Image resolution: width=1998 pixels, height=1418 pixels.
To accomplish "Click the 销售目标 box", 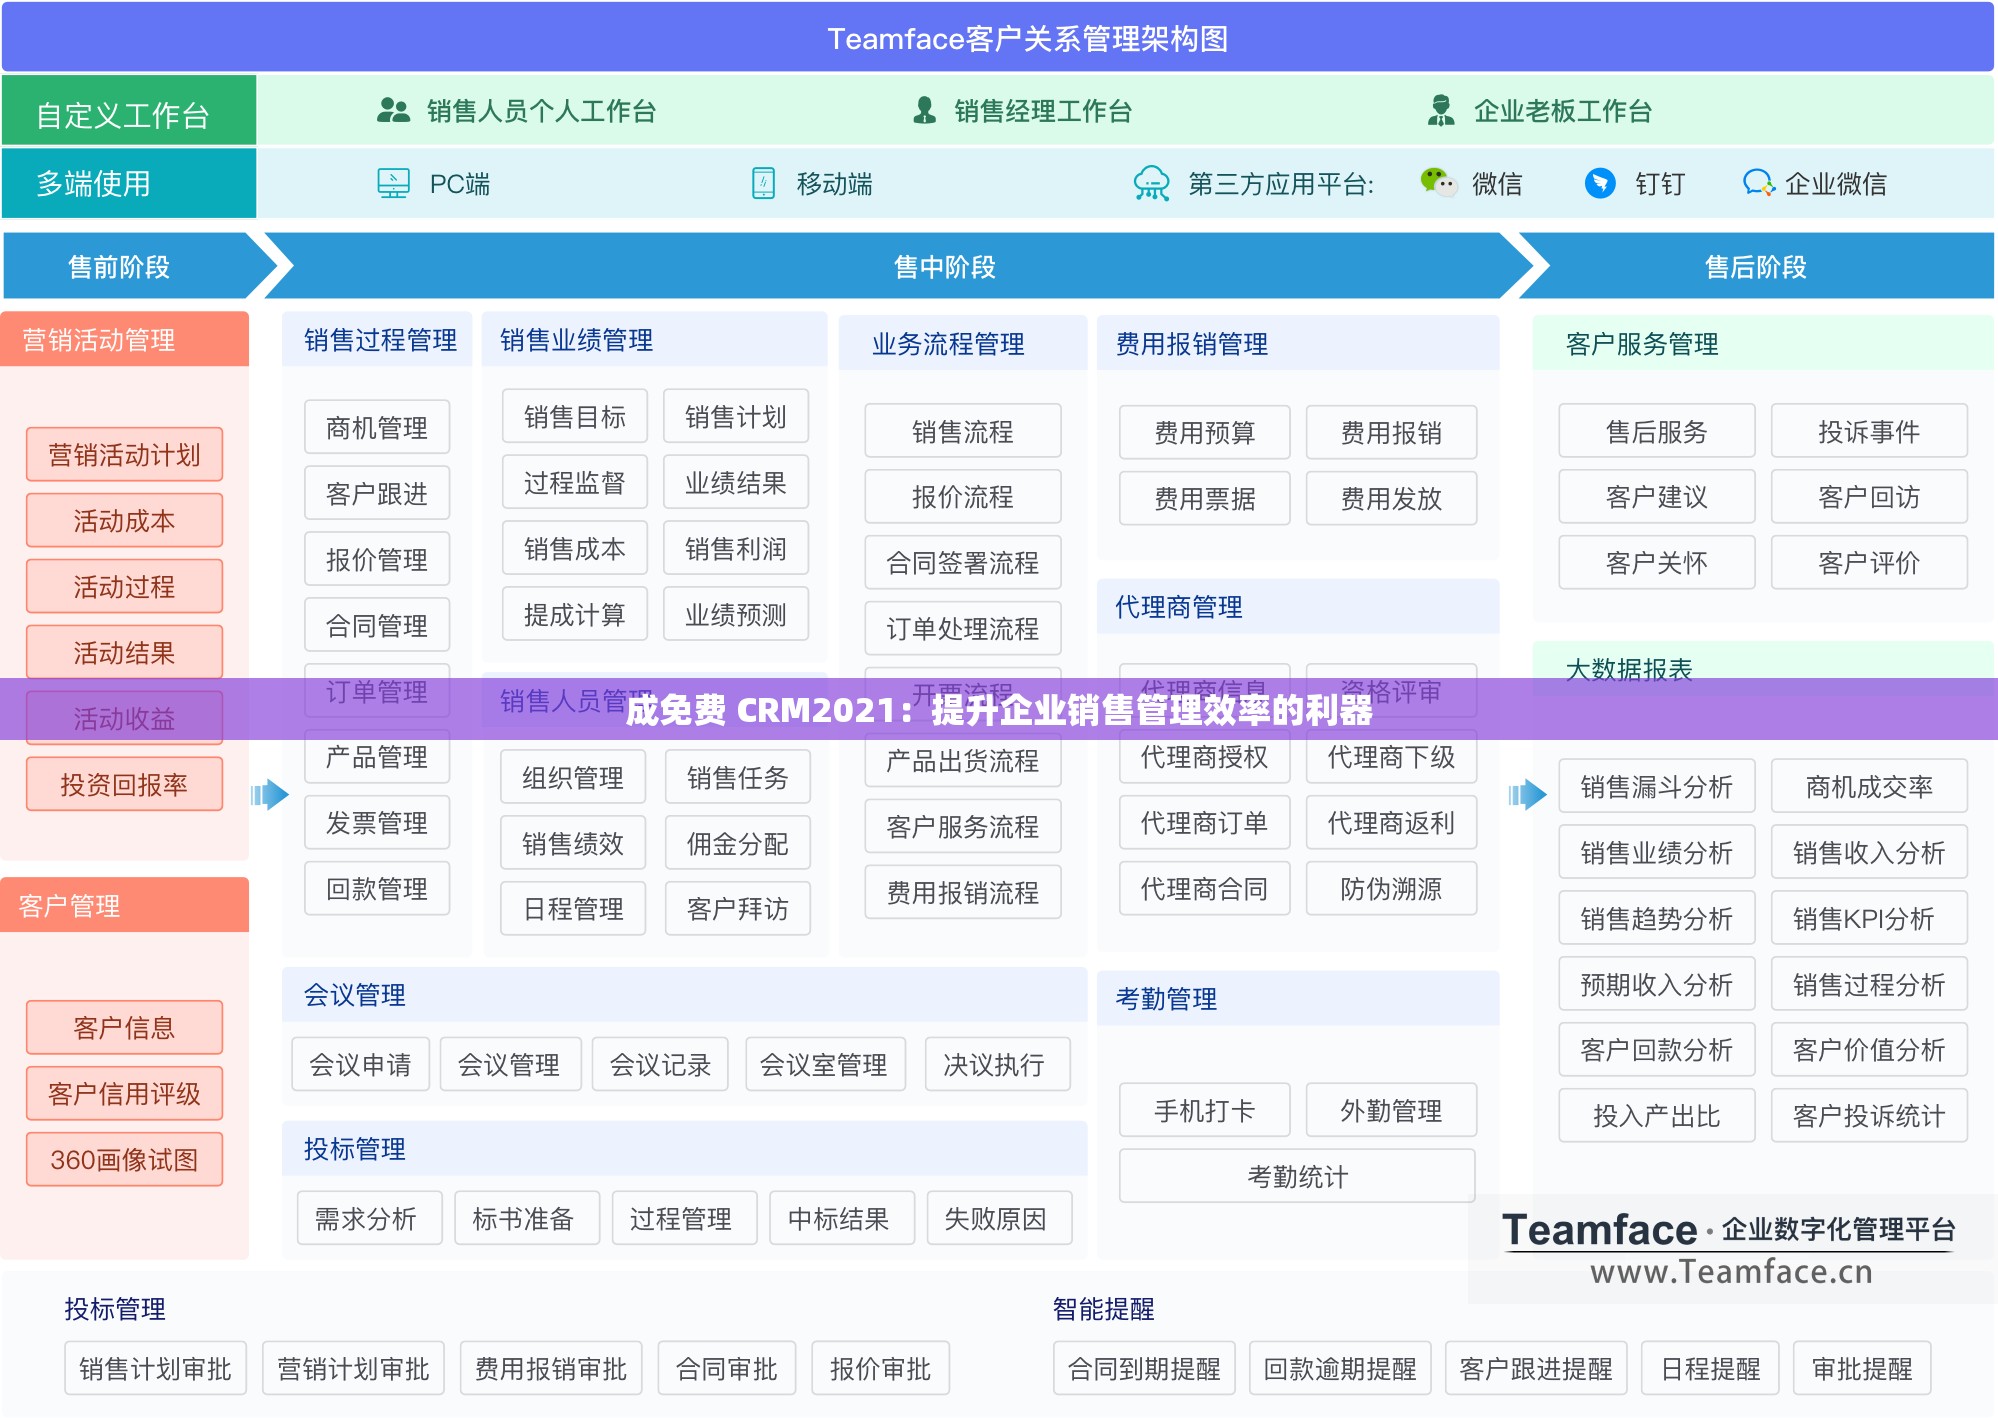I will tap(575, 416).
